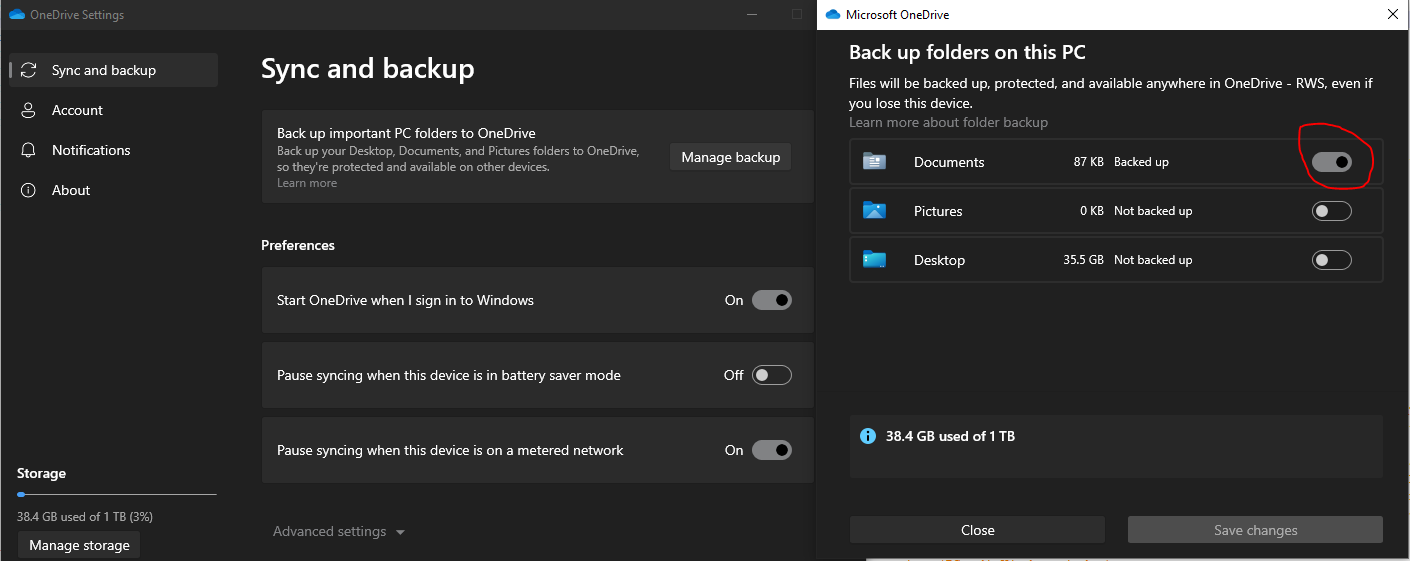
Task: Click 'Back up important PC folders to OneDrive' text
Action: tap(406, 133)
